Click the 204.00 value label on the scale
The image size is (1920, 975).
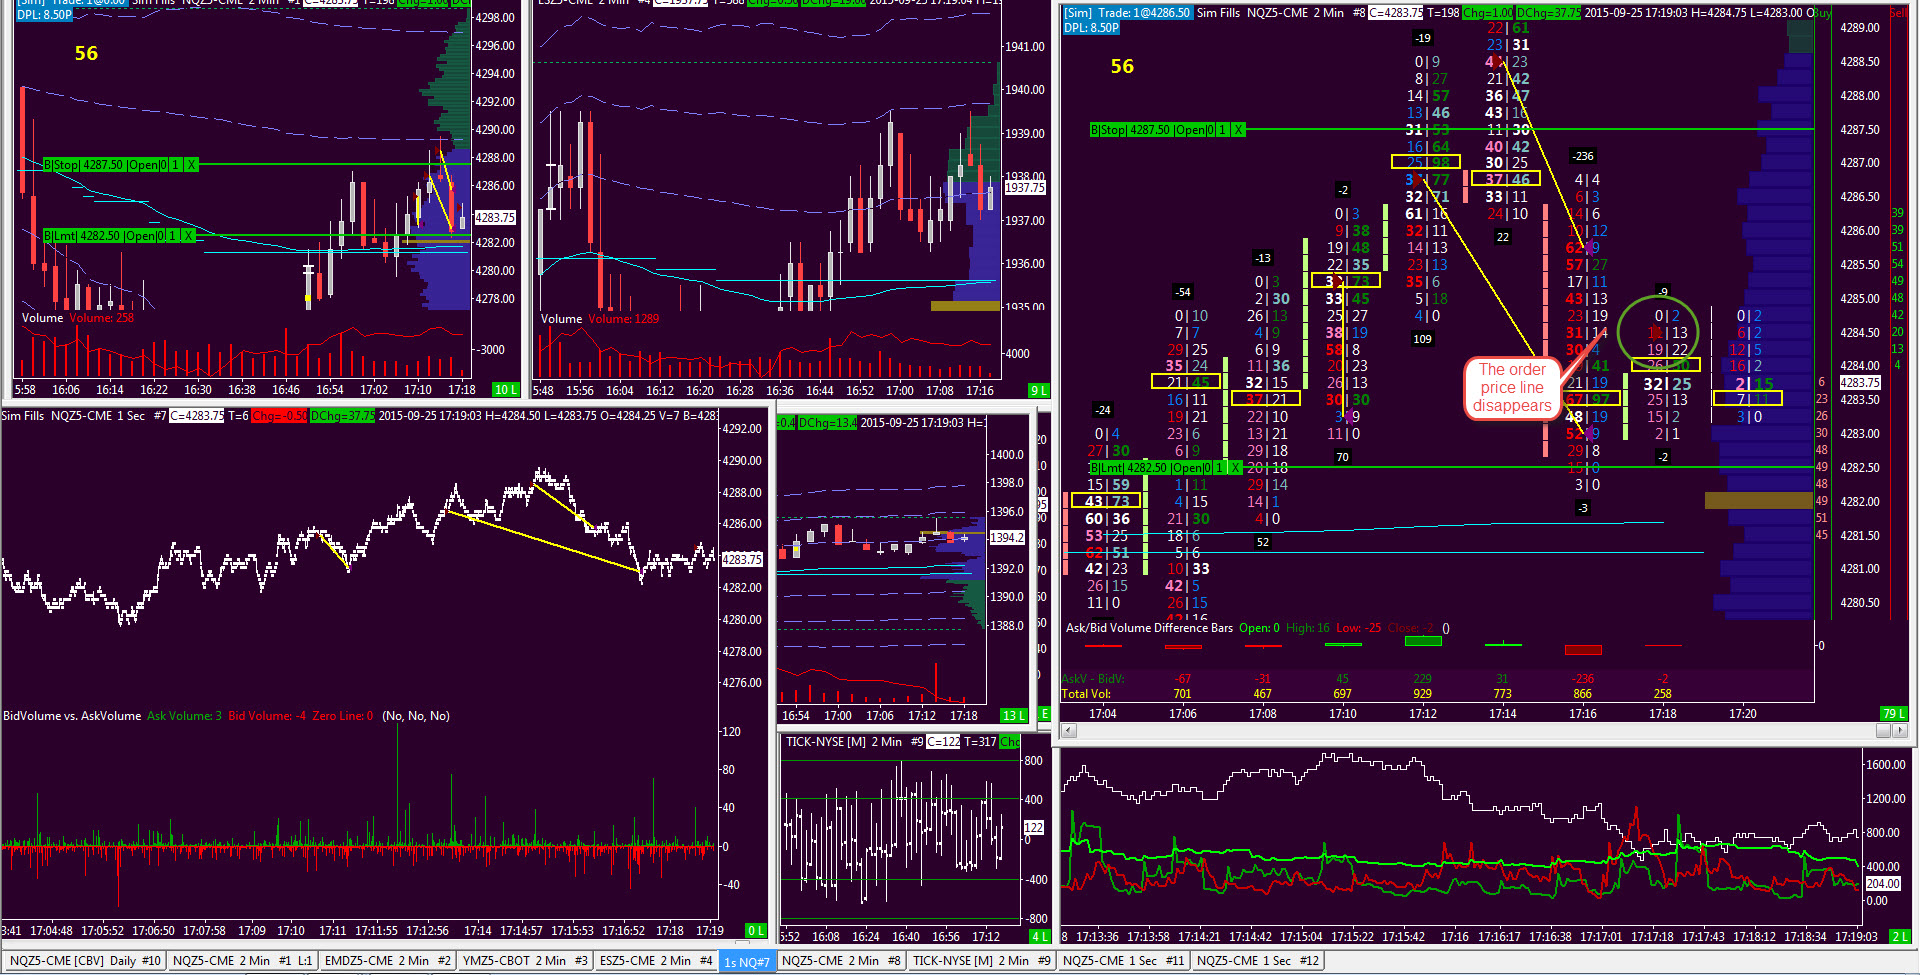(1883, 884)
